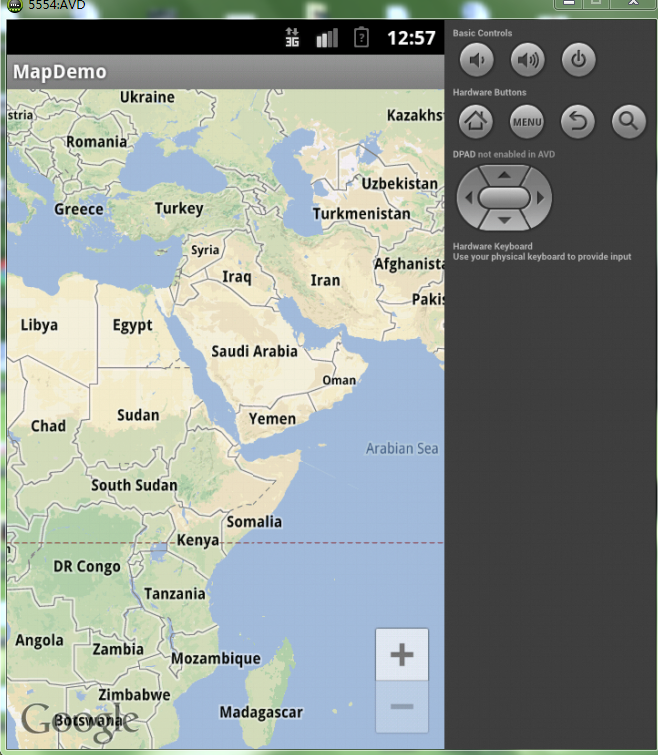The height and width of the screenshot is (755, 658).
Task: Click the Kenya label on map
Action: 198,540
